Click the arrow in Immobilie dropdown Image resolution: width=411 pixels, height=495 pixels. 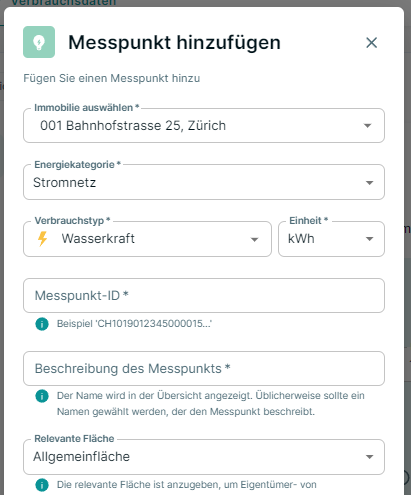point(367,126)
